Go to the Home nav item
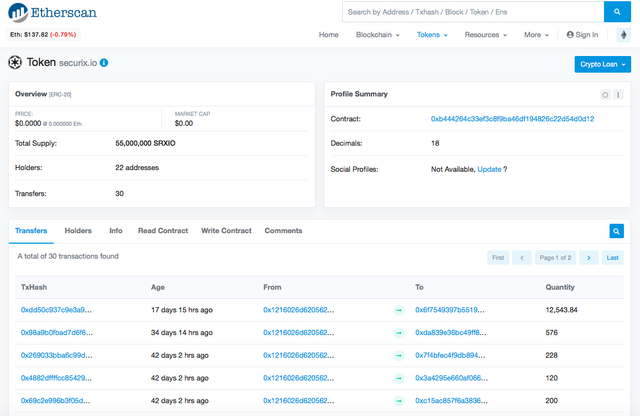 pos(329,35)
